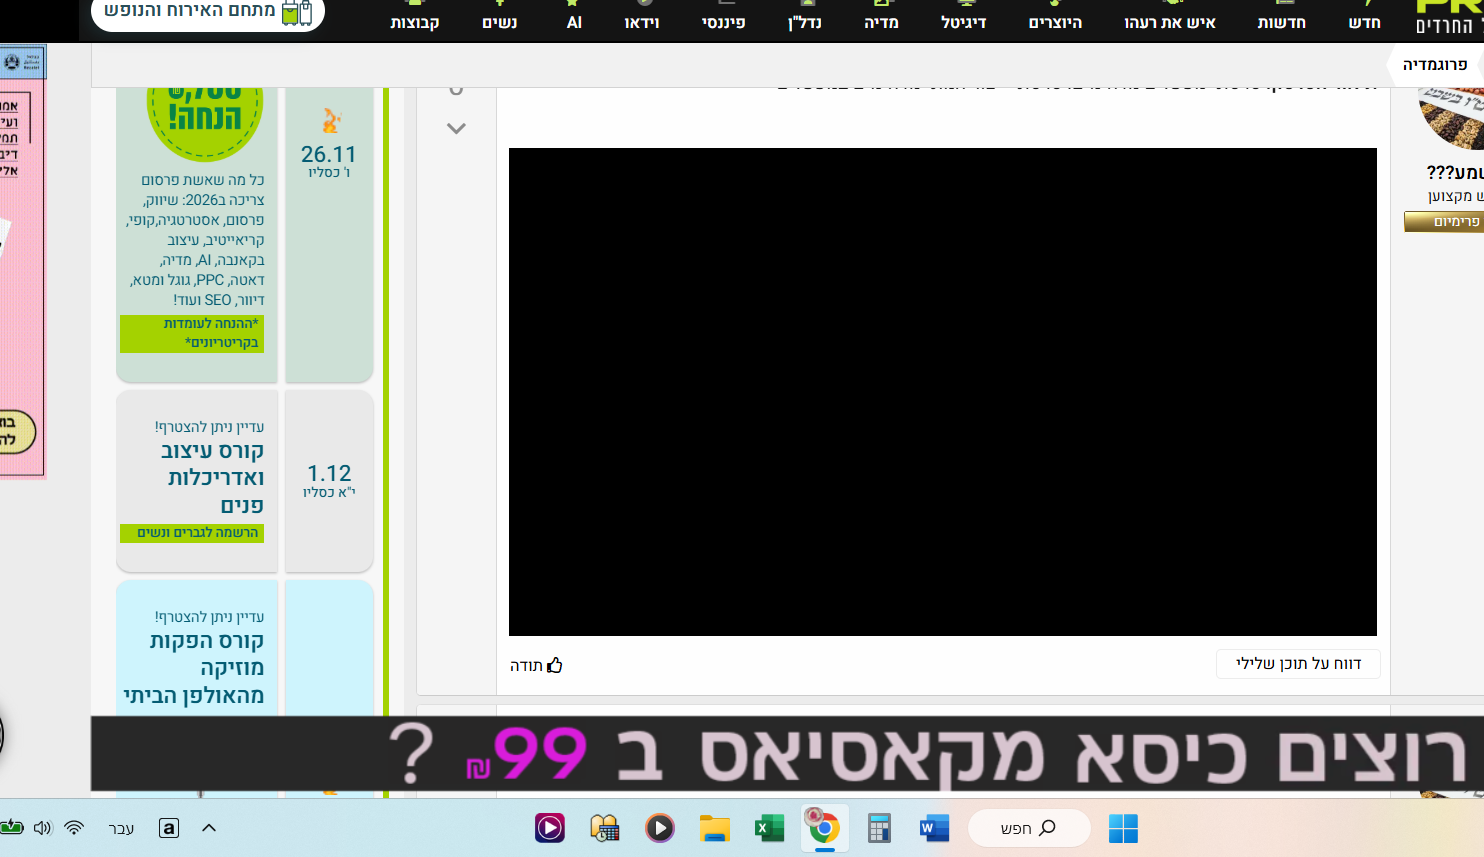Like the post with תודה thumbs-up
The image size is (1484, 857).
tap(537, 665)
